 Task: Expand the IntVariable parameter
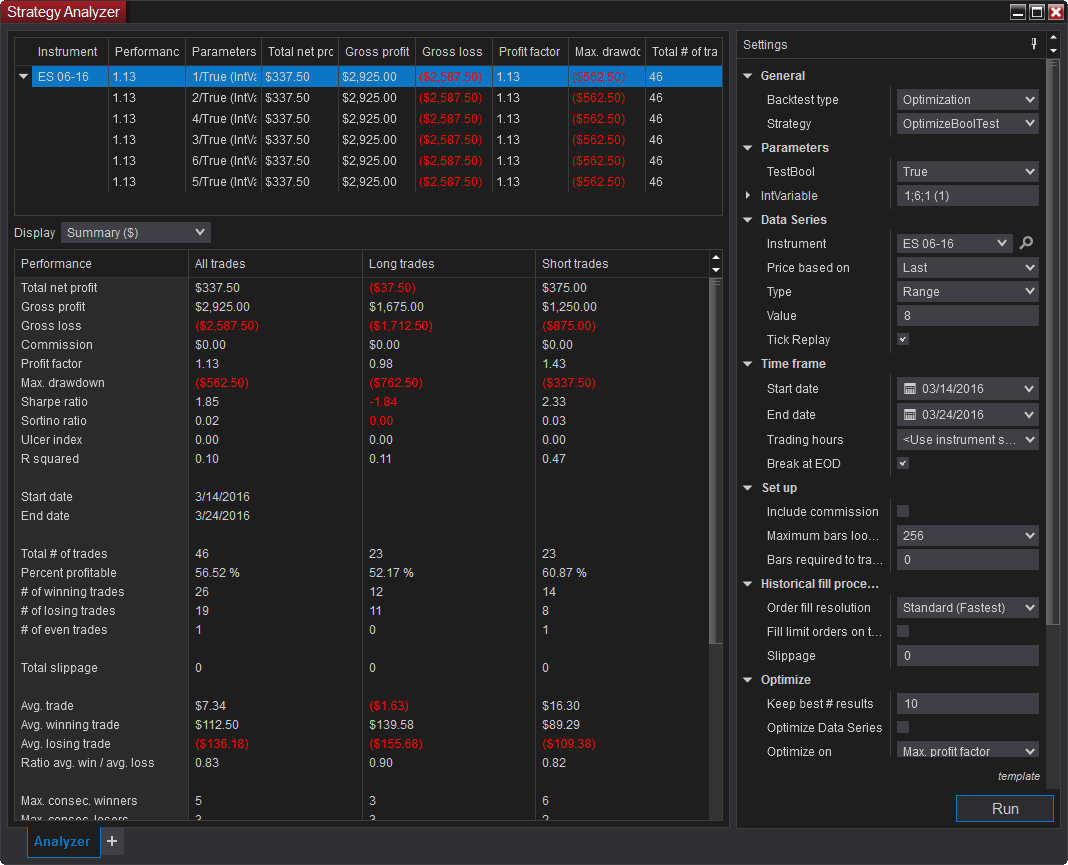coord(748,195)
